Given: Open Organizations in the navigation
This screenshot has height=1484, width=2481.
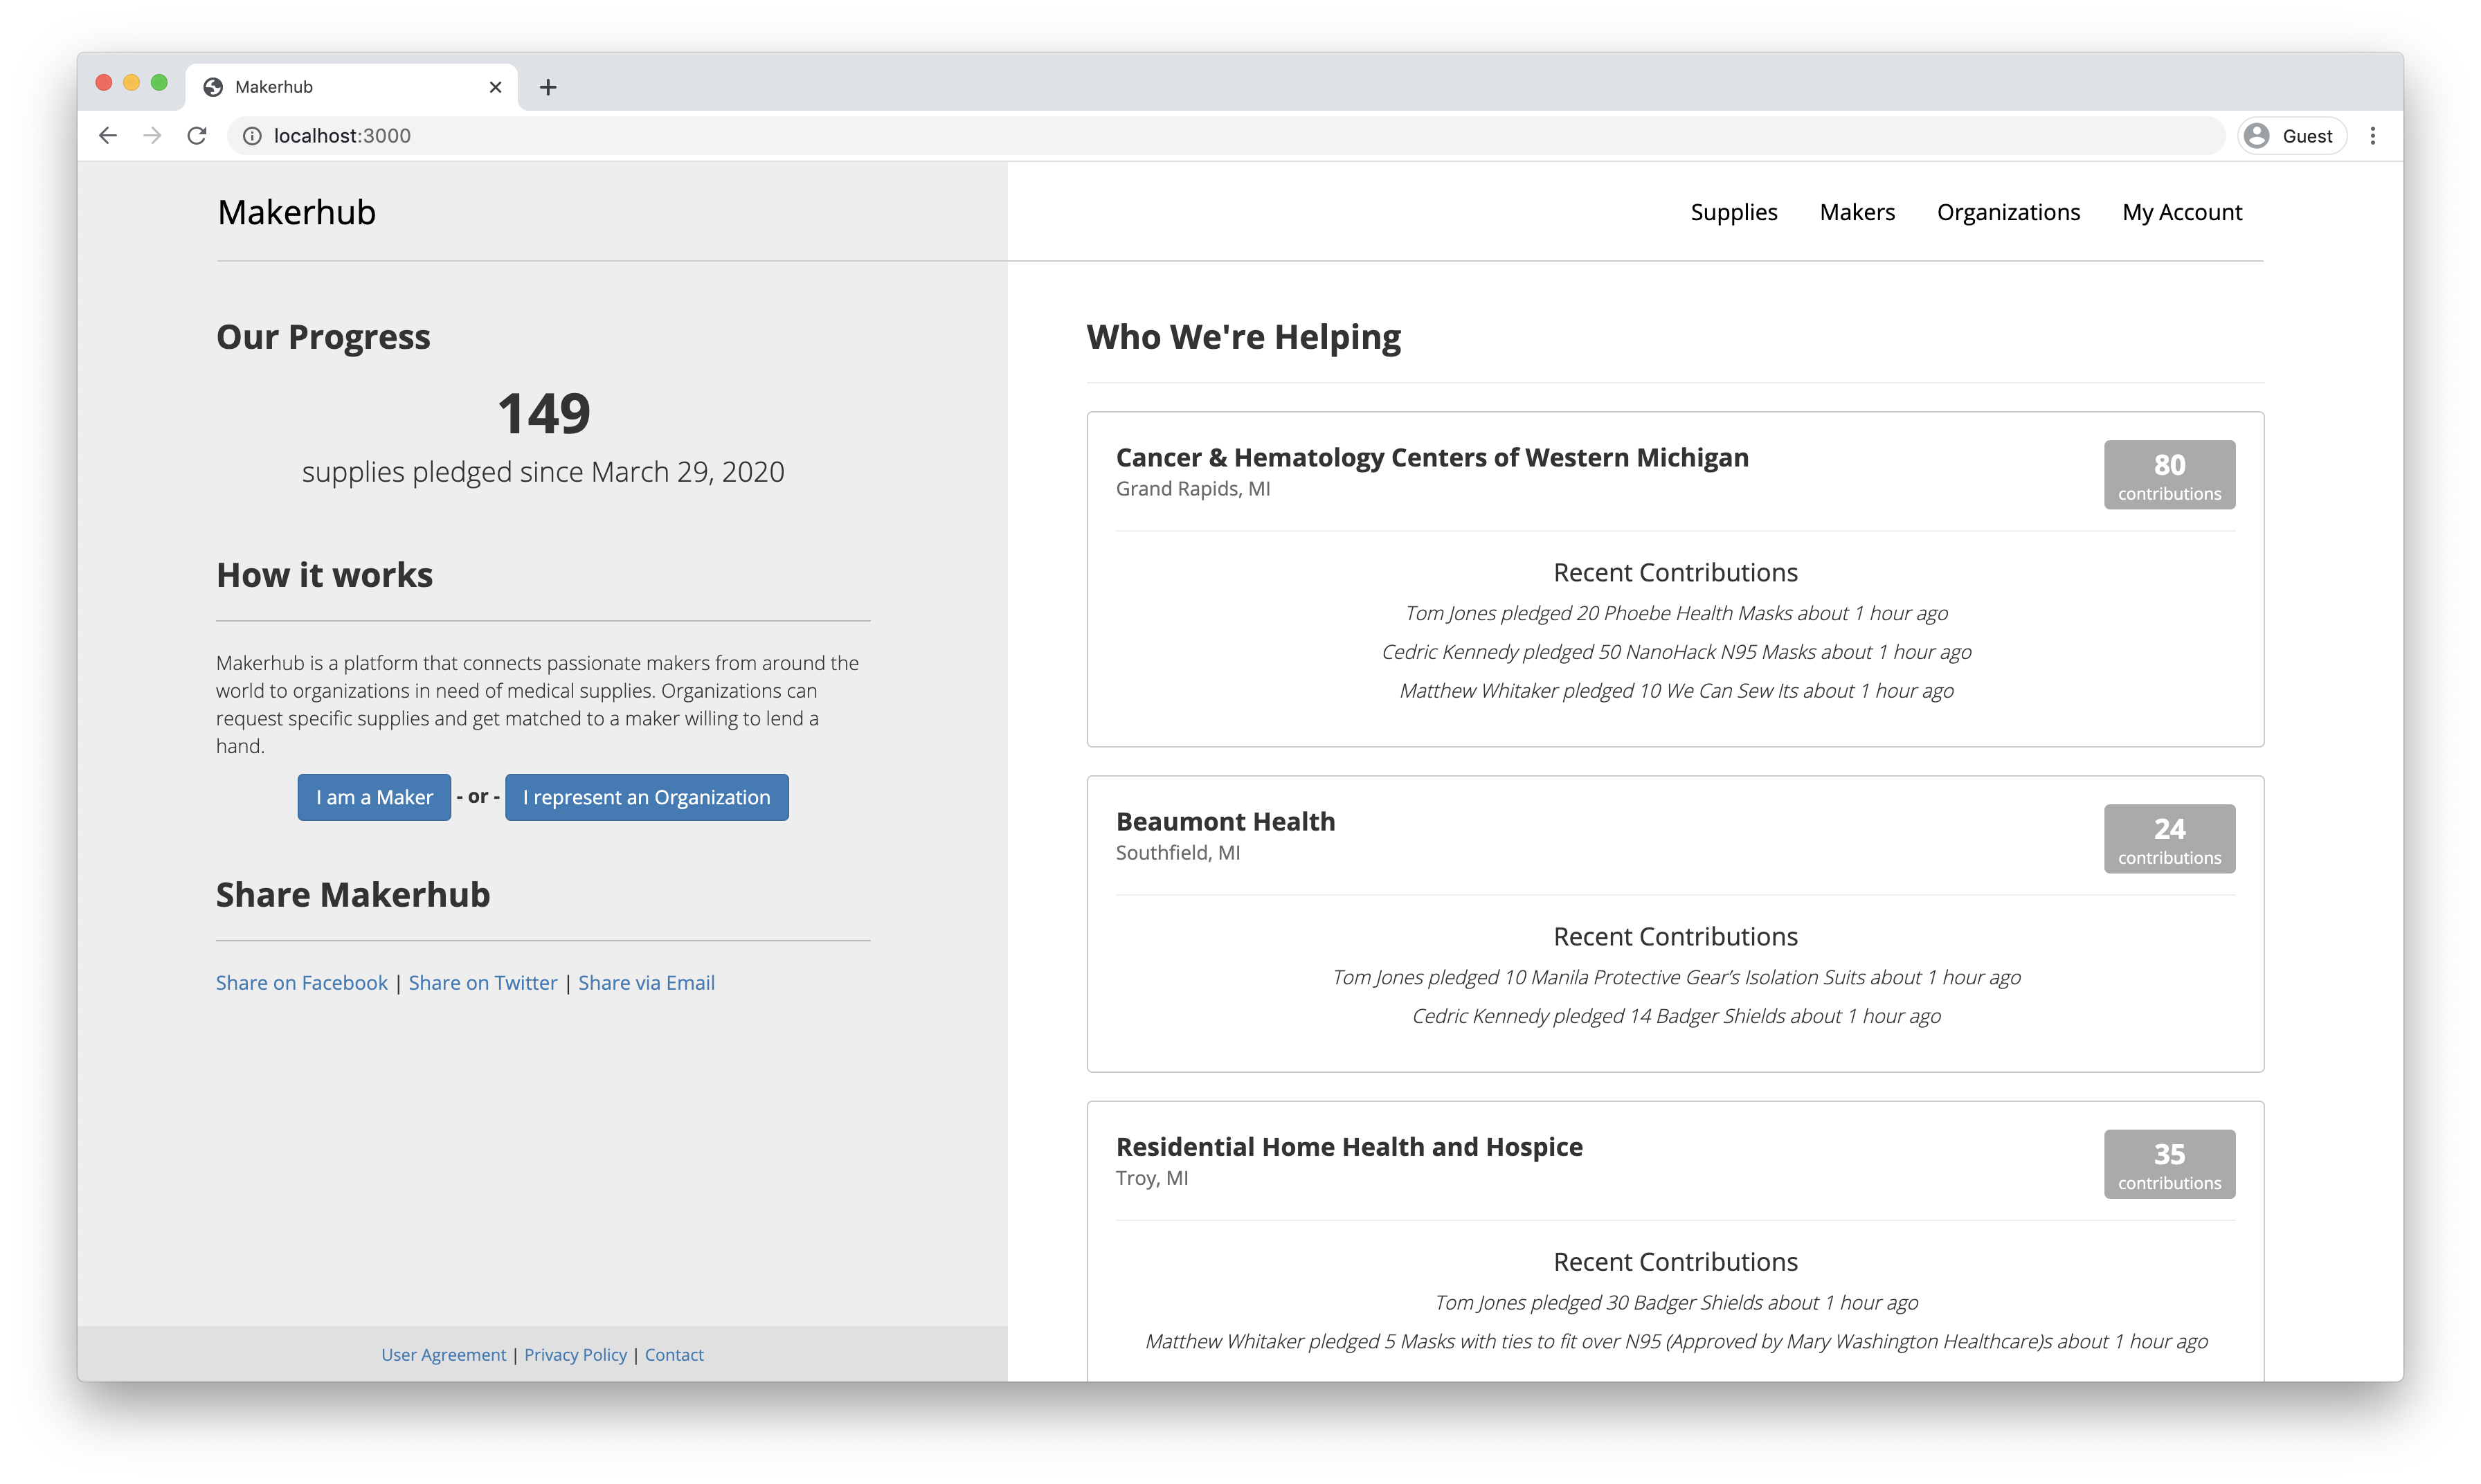Looking at the screenshot, I should (x=2008, y=212).
